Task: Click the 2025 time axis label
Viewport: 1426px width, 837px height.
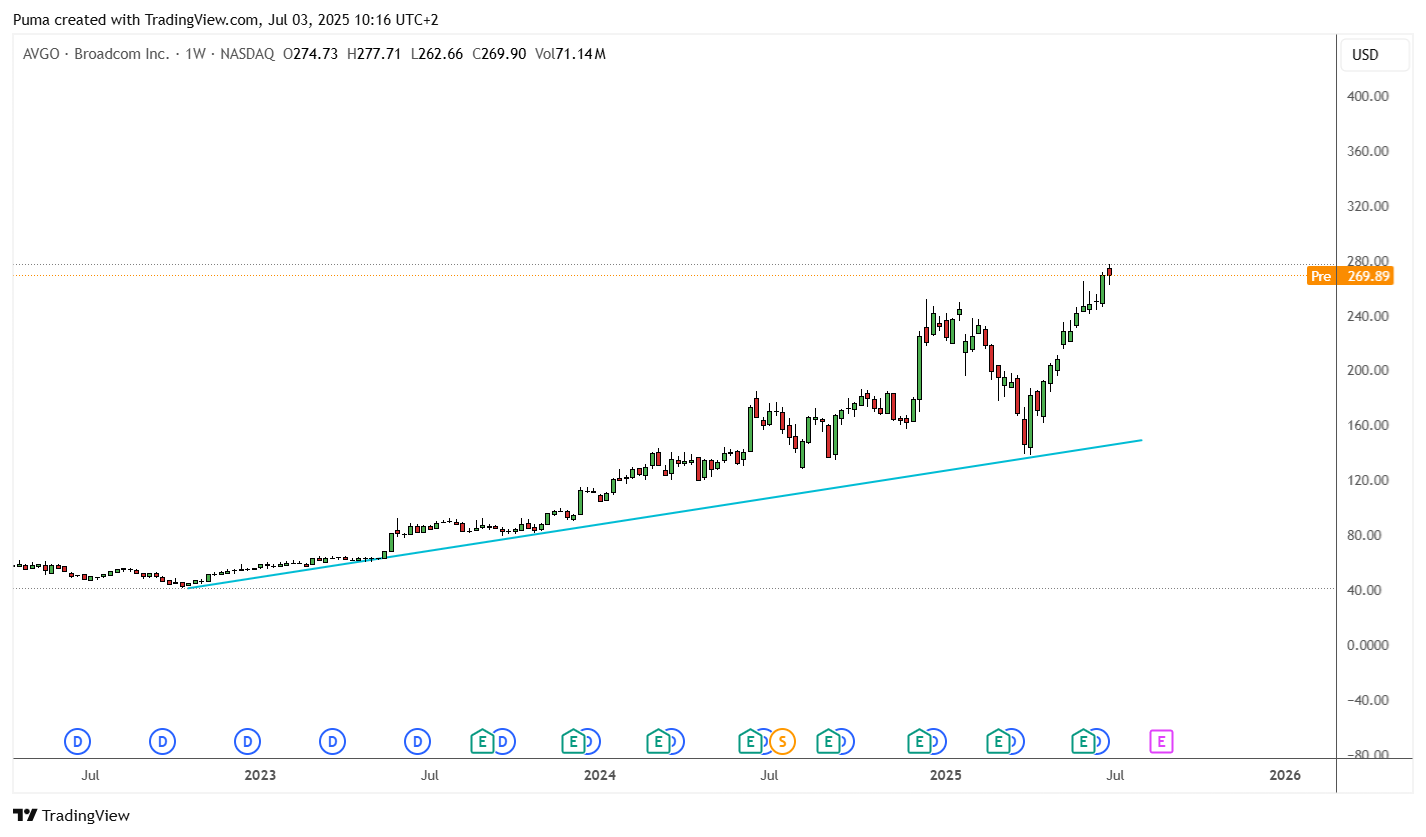Action: pyautogui.click(x=945, y=775)
